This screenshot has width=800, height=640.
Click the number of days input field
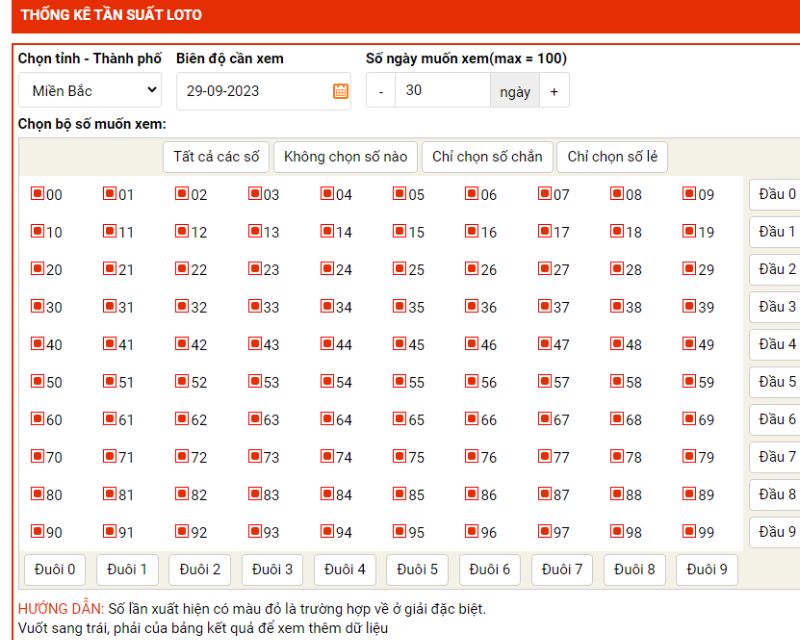pyautogui.click(x=442, y=90)
